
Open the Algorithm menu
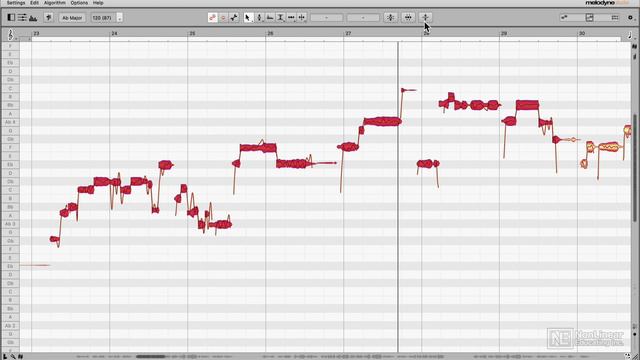[55, 3]
